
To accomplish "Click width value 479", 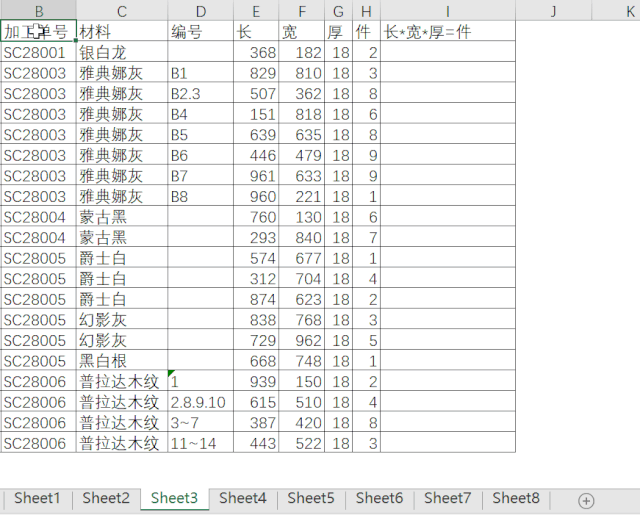I will [x=302, y=155].
